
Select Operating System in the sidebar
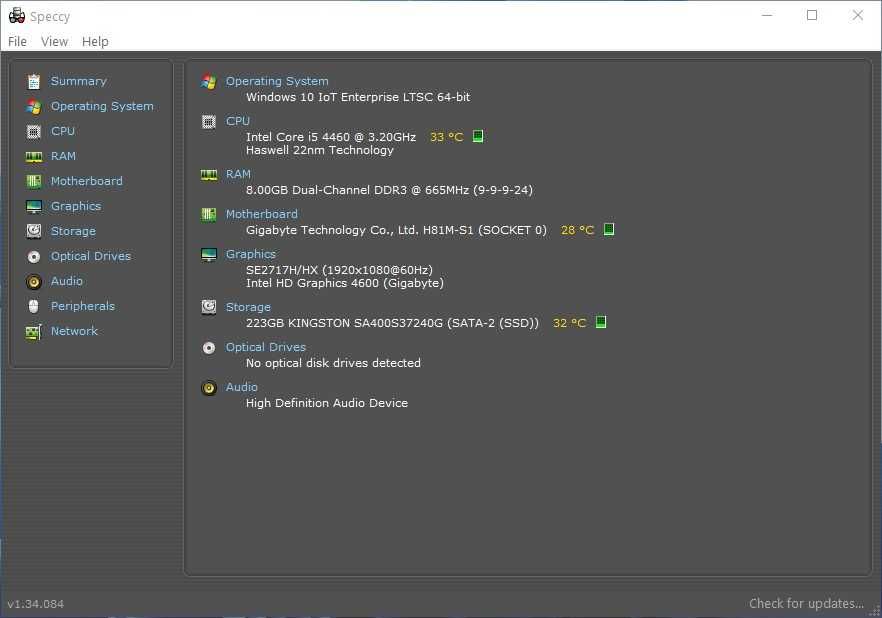102,106
